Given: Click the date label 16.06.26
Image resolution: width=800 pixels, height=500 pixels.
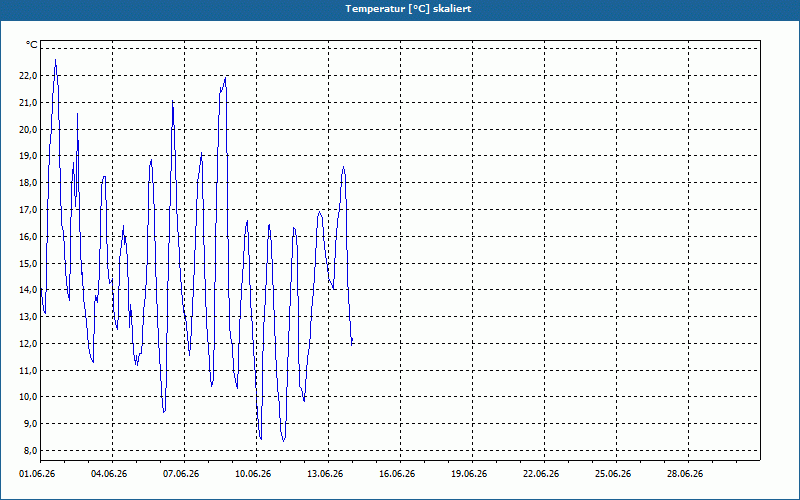Looking at the screenshot, I should point(397,474).
